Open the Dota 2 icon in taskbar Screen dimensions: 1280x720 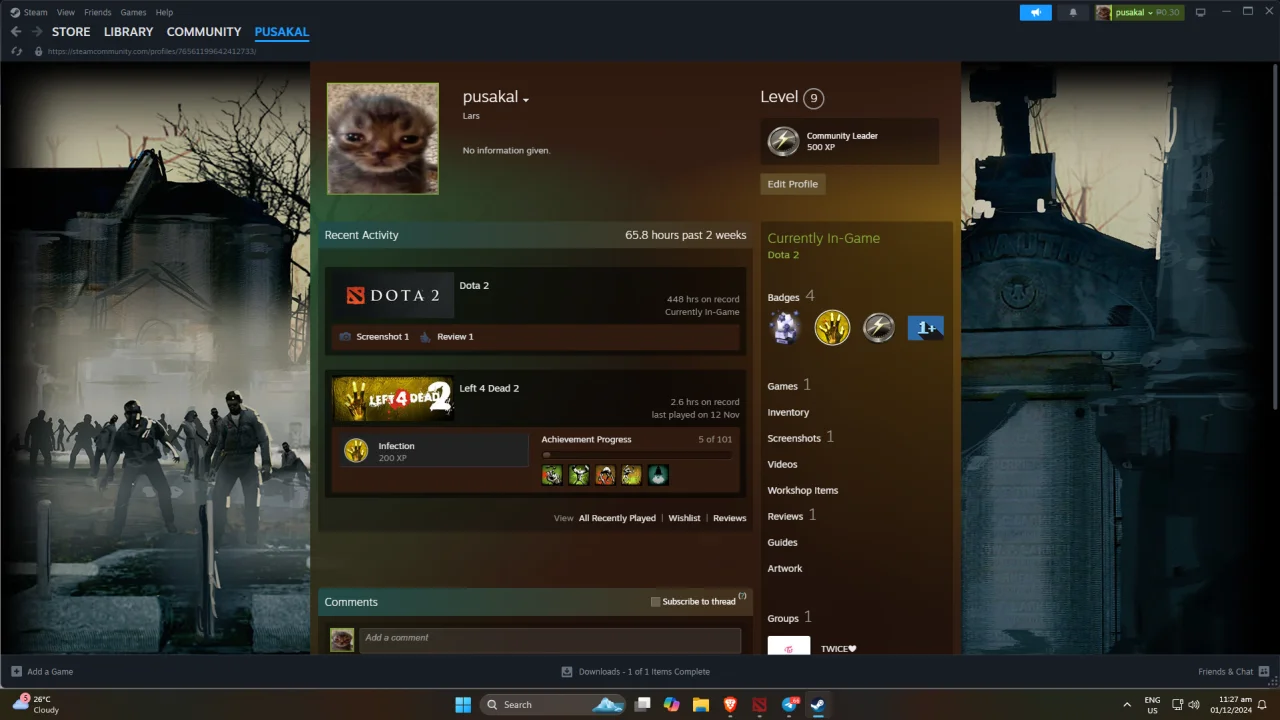point(759,704)
